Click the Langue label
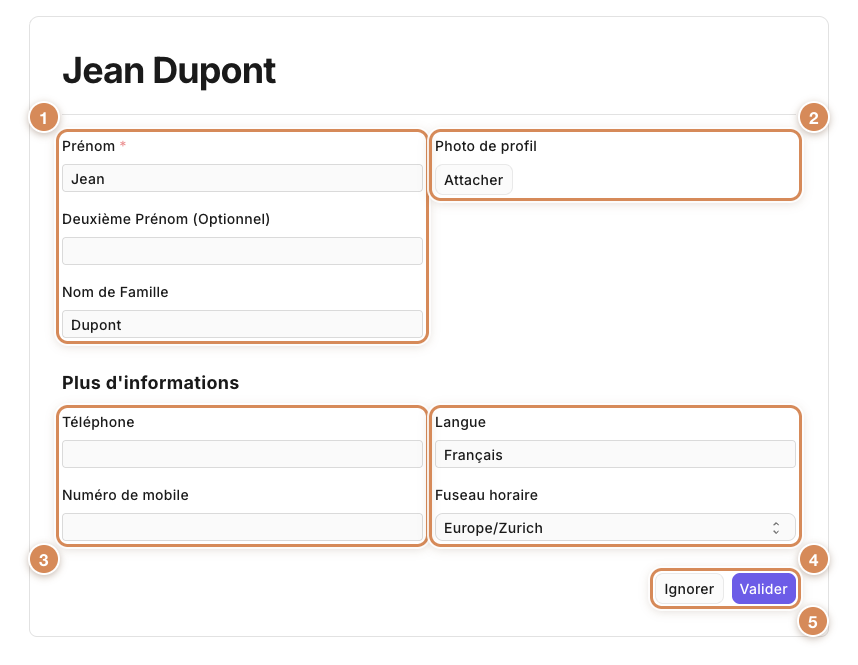Screen dimensions: 858x665 [x=460, y=422]
